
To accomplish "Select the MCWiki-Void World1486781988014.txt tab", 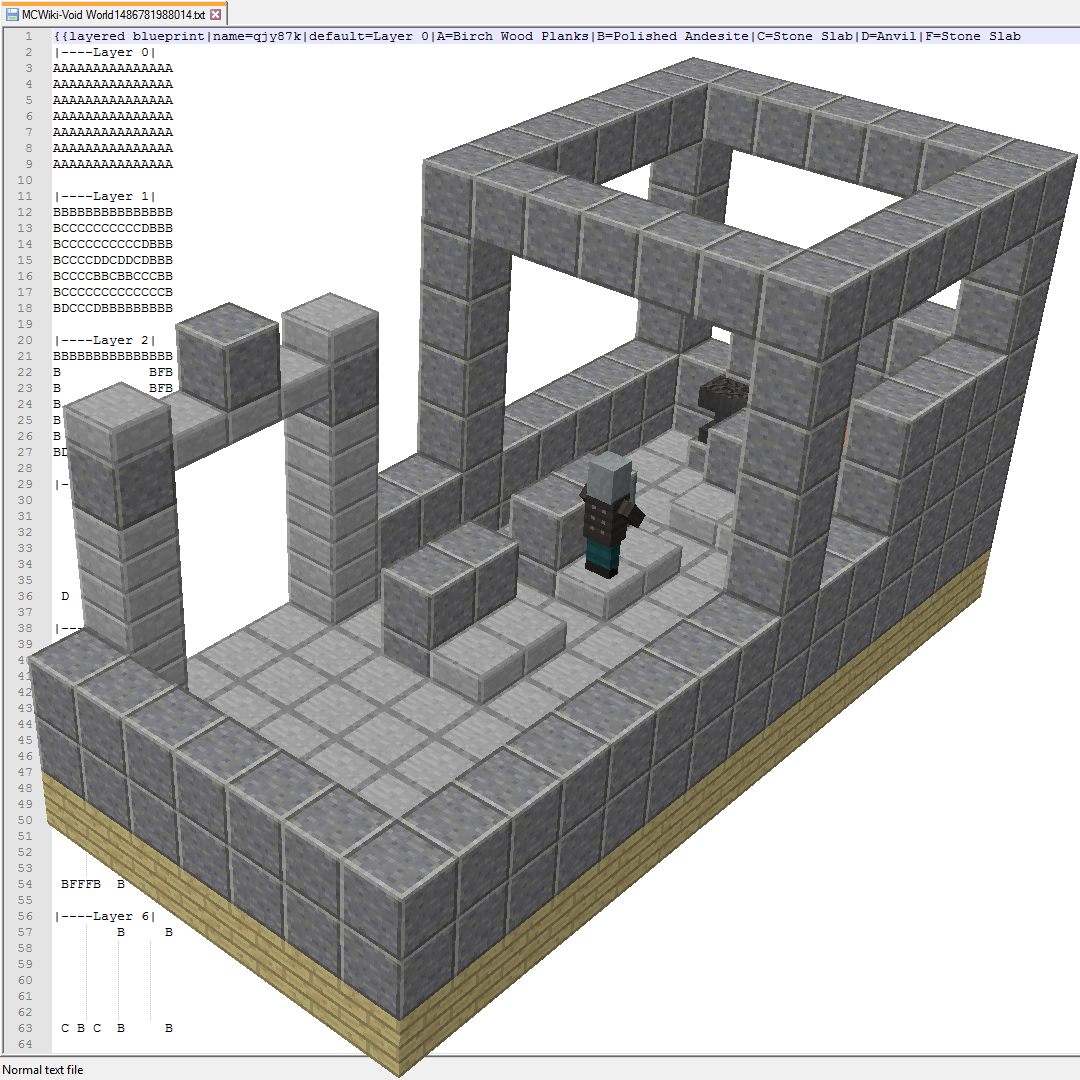I will pos(113,15).
